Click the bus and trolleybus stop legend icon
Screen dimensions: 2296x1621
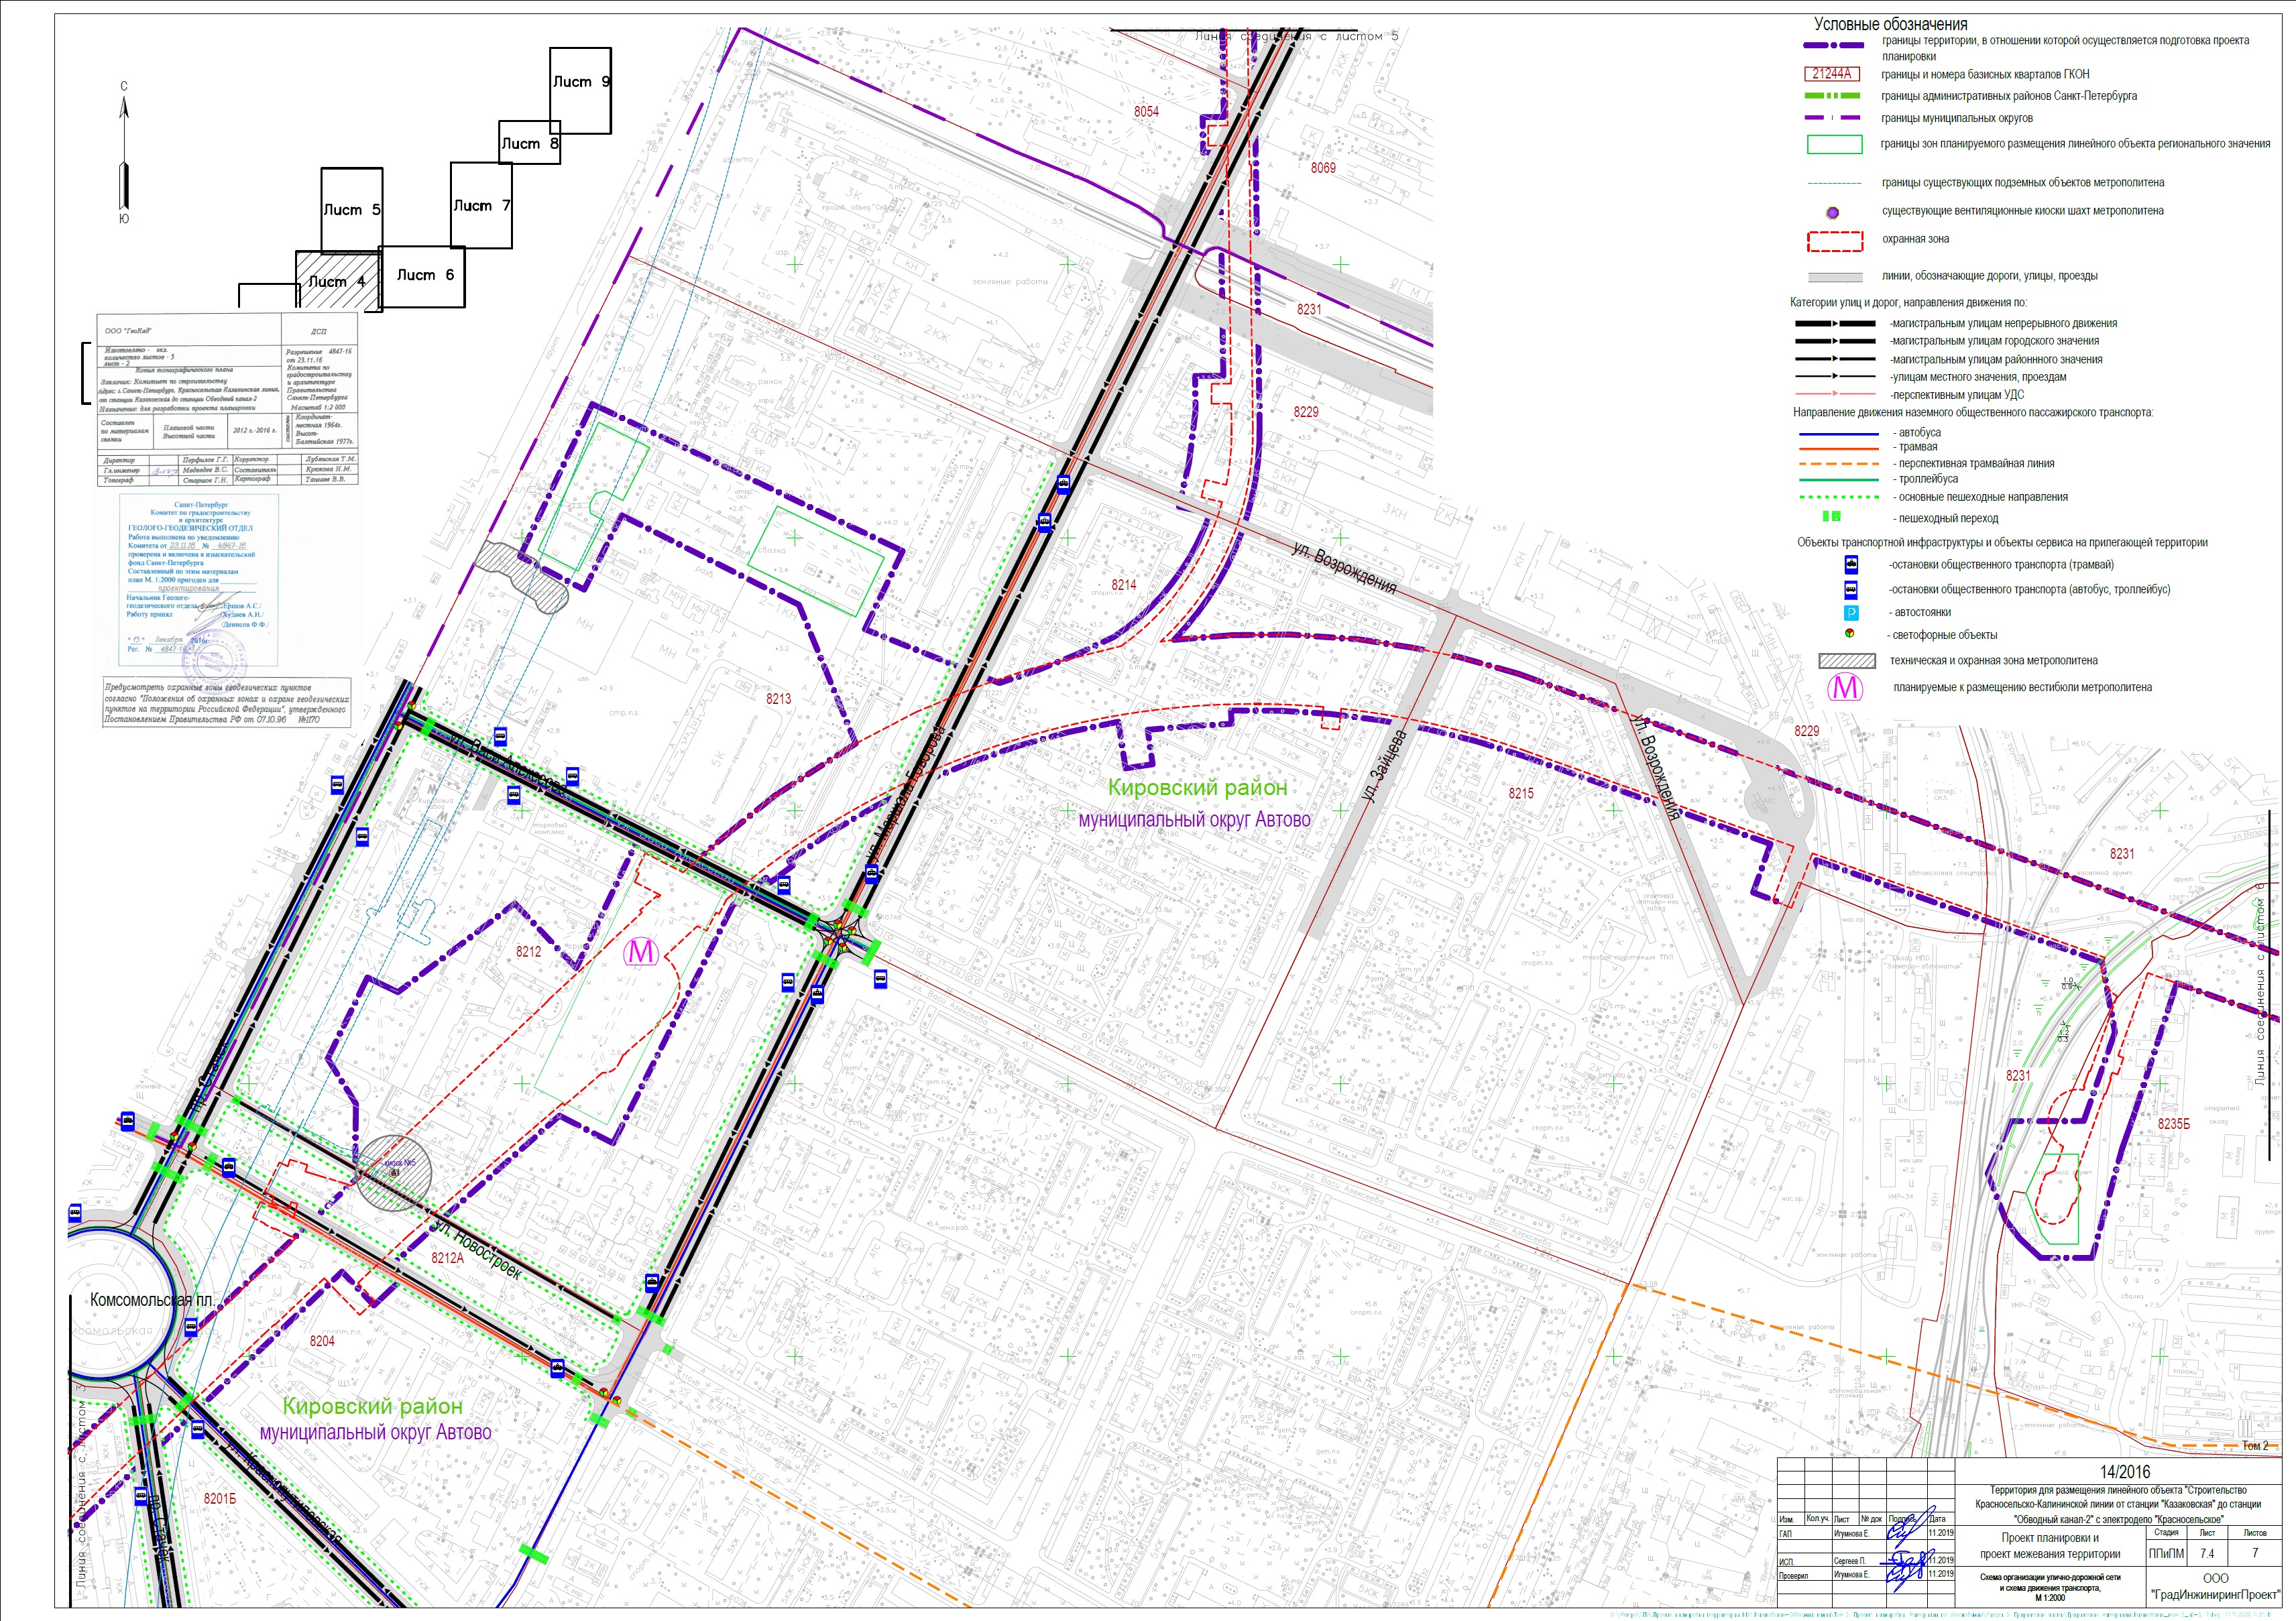pyautogui.click(x=1851, y=589)
